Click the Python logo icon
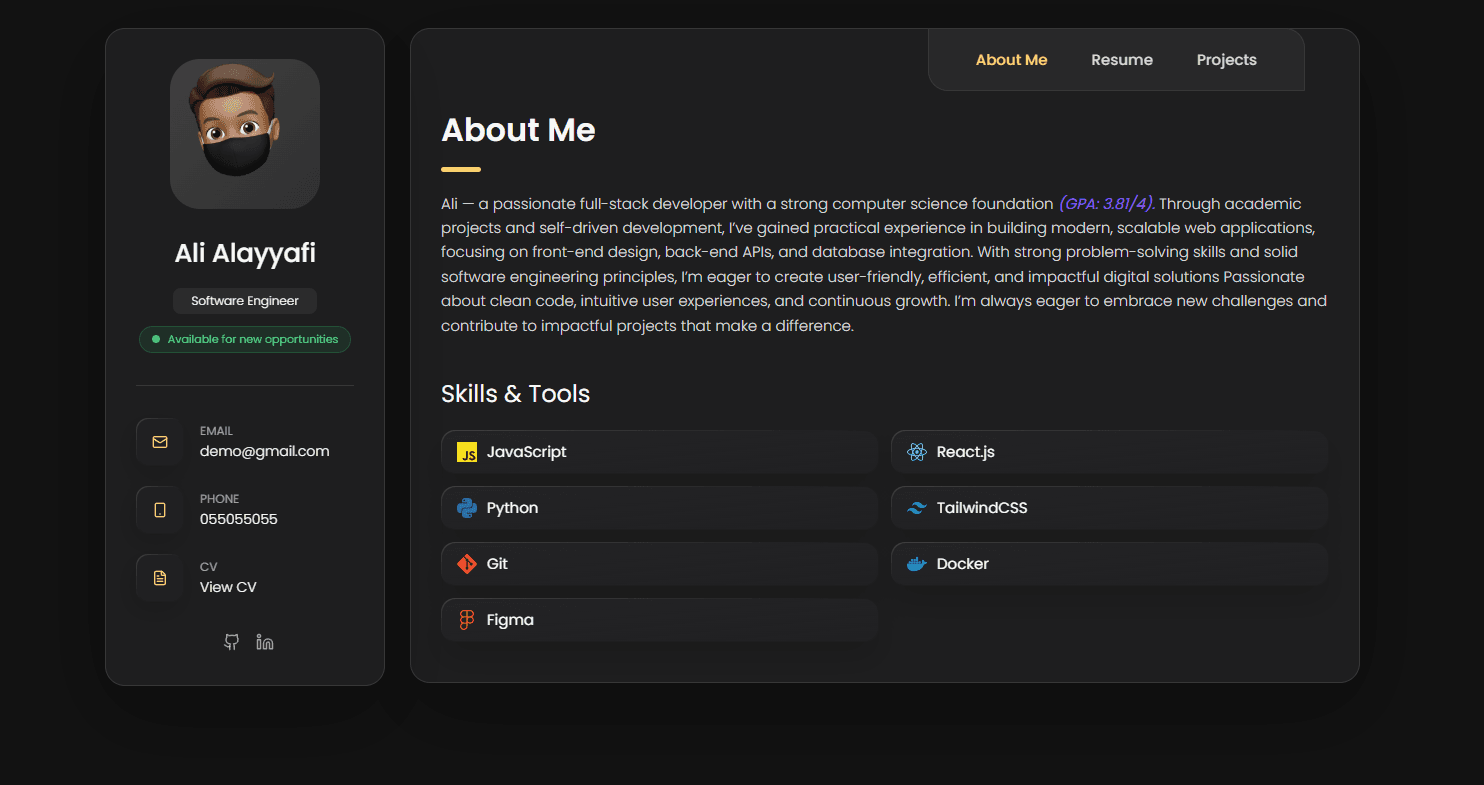 click(467, 508)
